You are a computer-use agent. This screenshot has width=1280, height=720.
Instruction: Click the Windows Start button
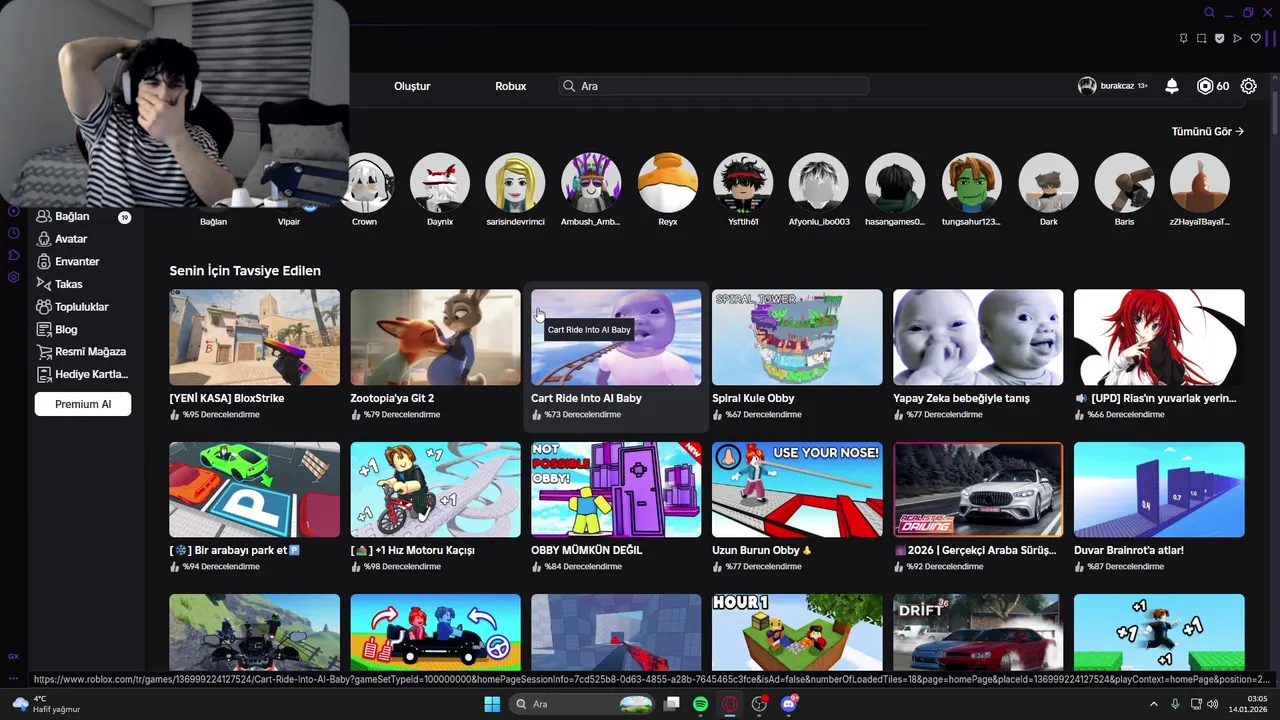tap(492, 704)
